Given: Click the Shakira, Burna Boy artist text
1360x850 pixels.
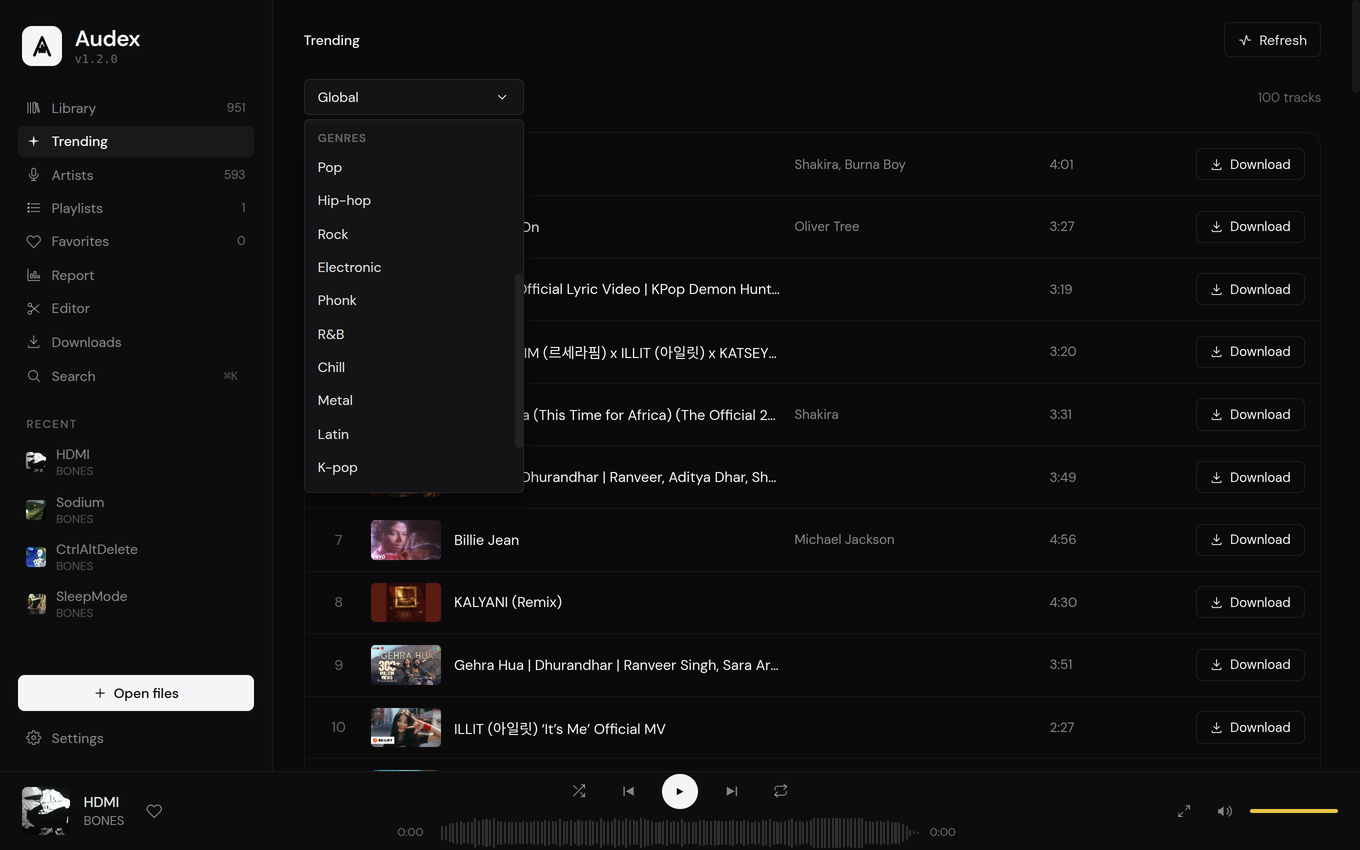Looking at the screenshot, I should tap(849, 164).
